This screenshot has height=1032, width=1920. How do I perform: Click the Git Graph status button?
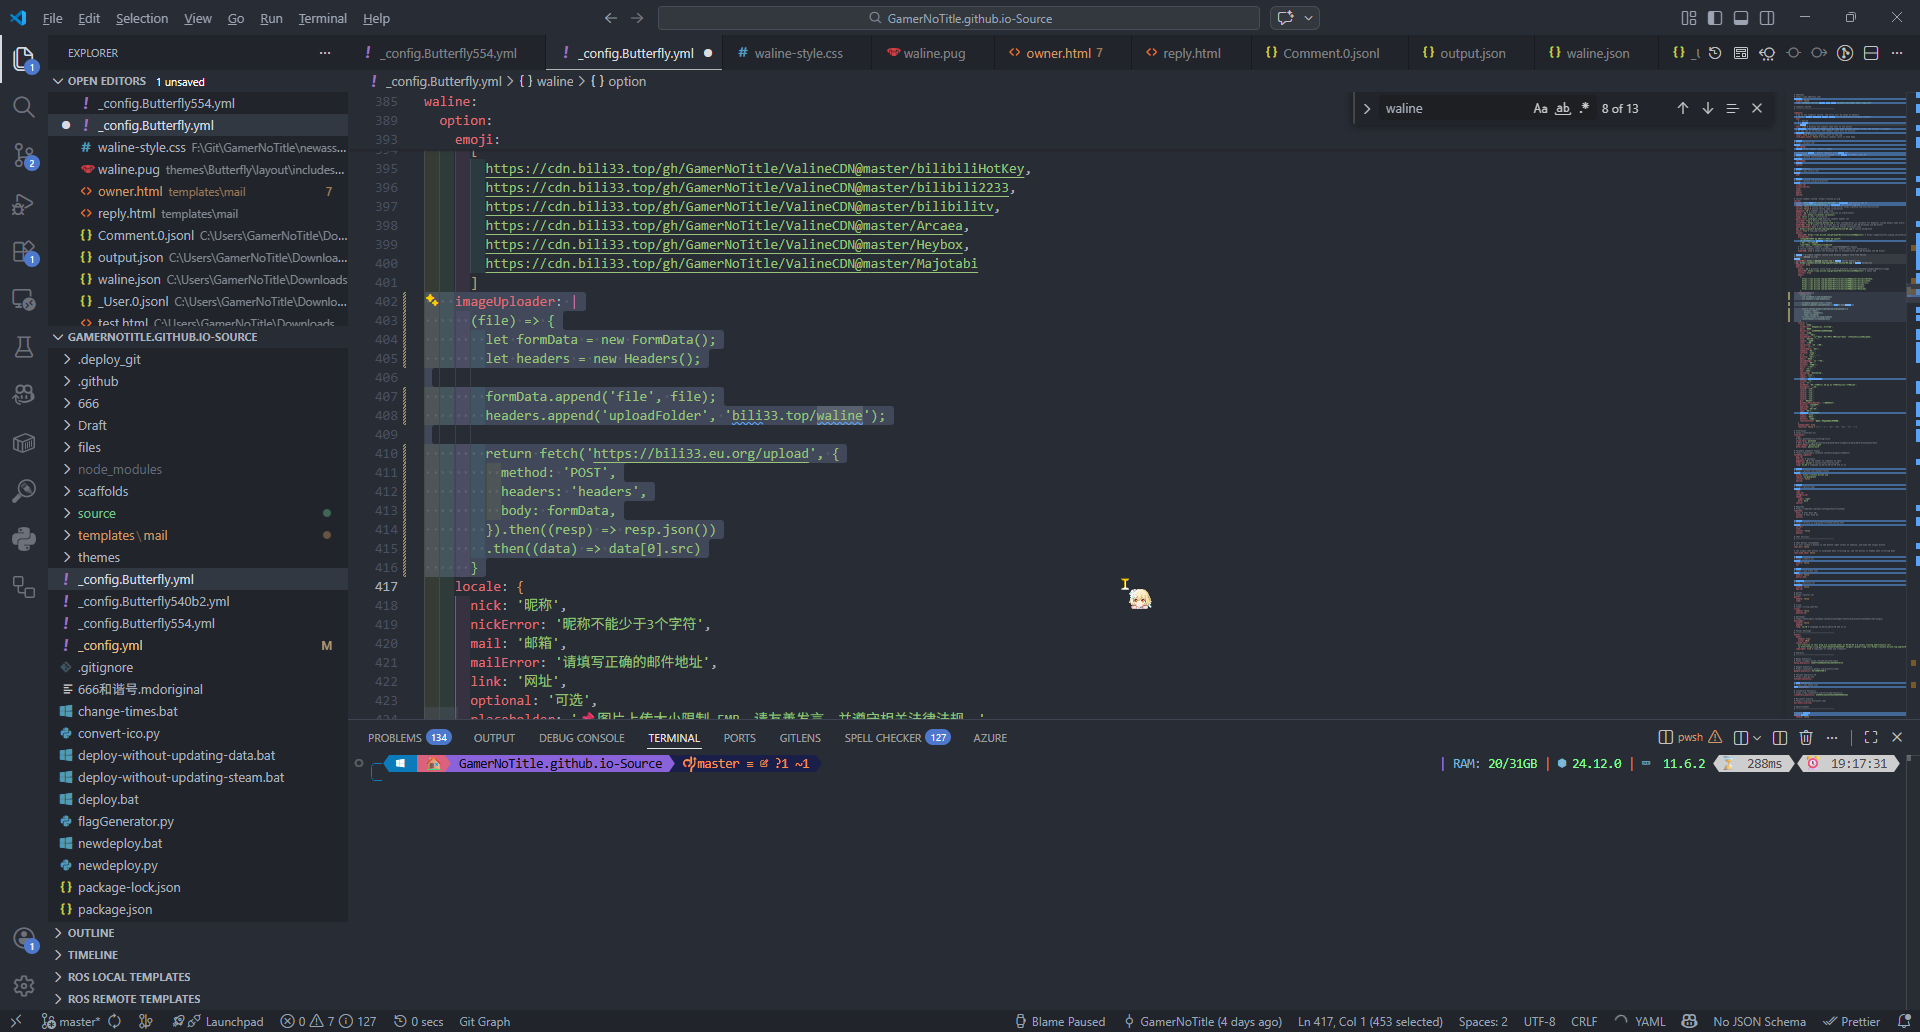tap(484, 1021)
